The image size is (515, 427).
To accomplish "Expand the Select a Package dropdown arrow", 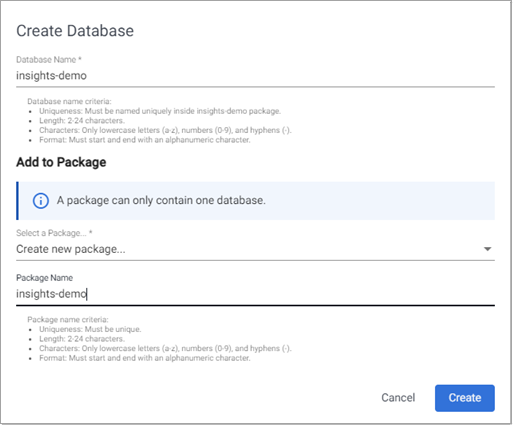I will 487,249.
